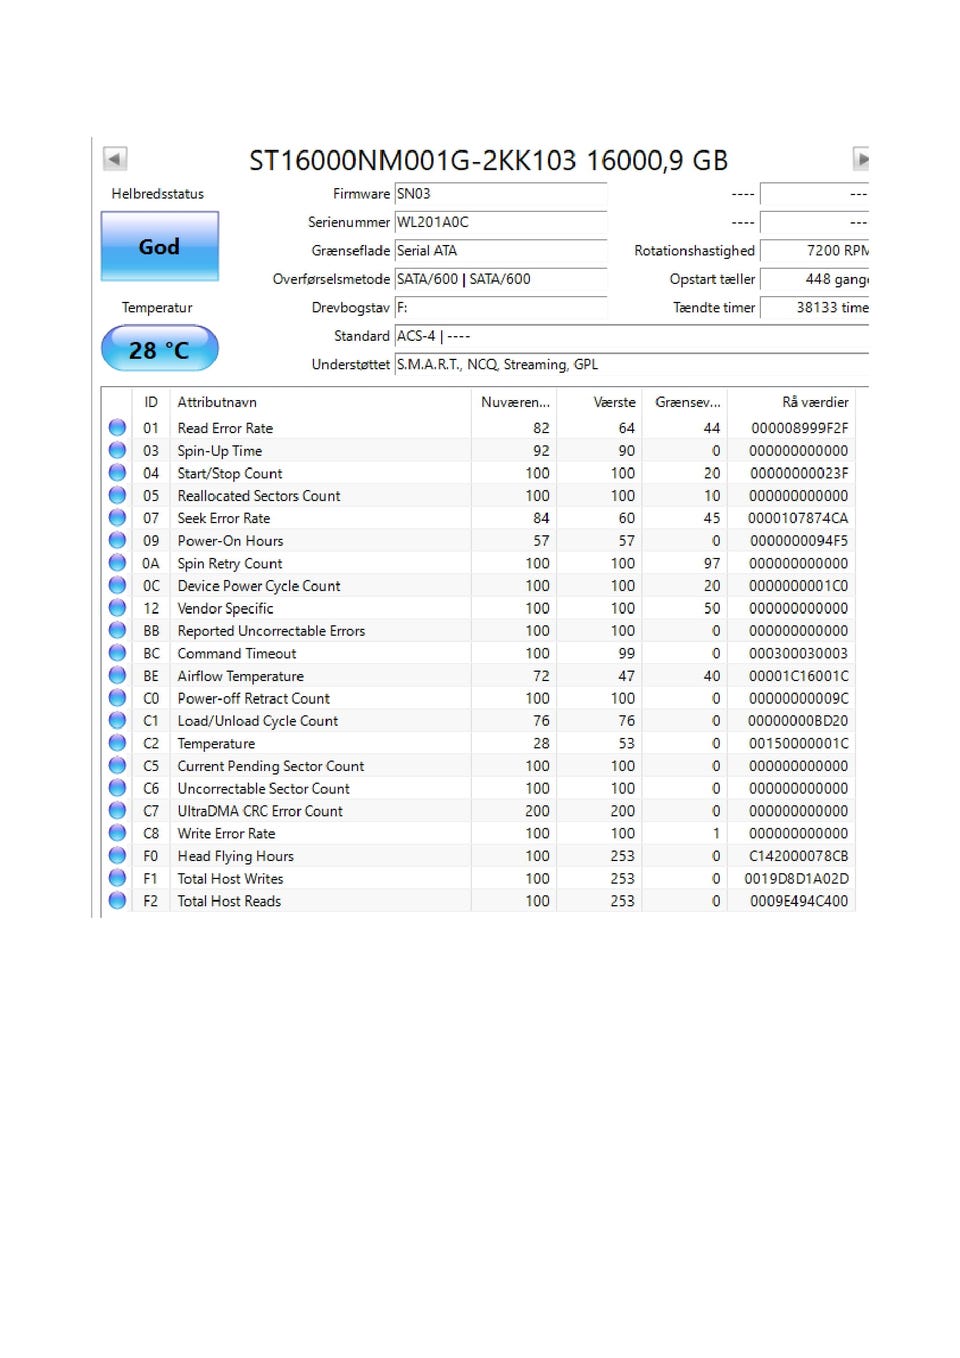Viewport: 960px width, 1358px height.
Task: Click status icon for Power-off Retract Count
Action: click(x=117, y=698)
